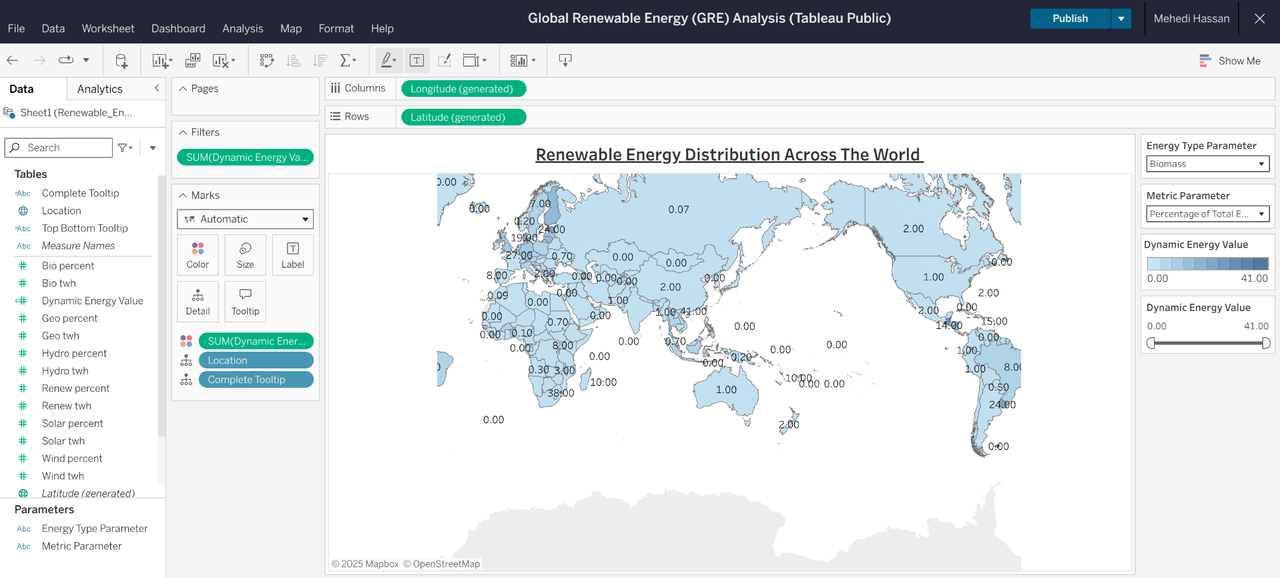Switch to the Data tab
Screen dimensions: 1280x578
click(22, 89)
